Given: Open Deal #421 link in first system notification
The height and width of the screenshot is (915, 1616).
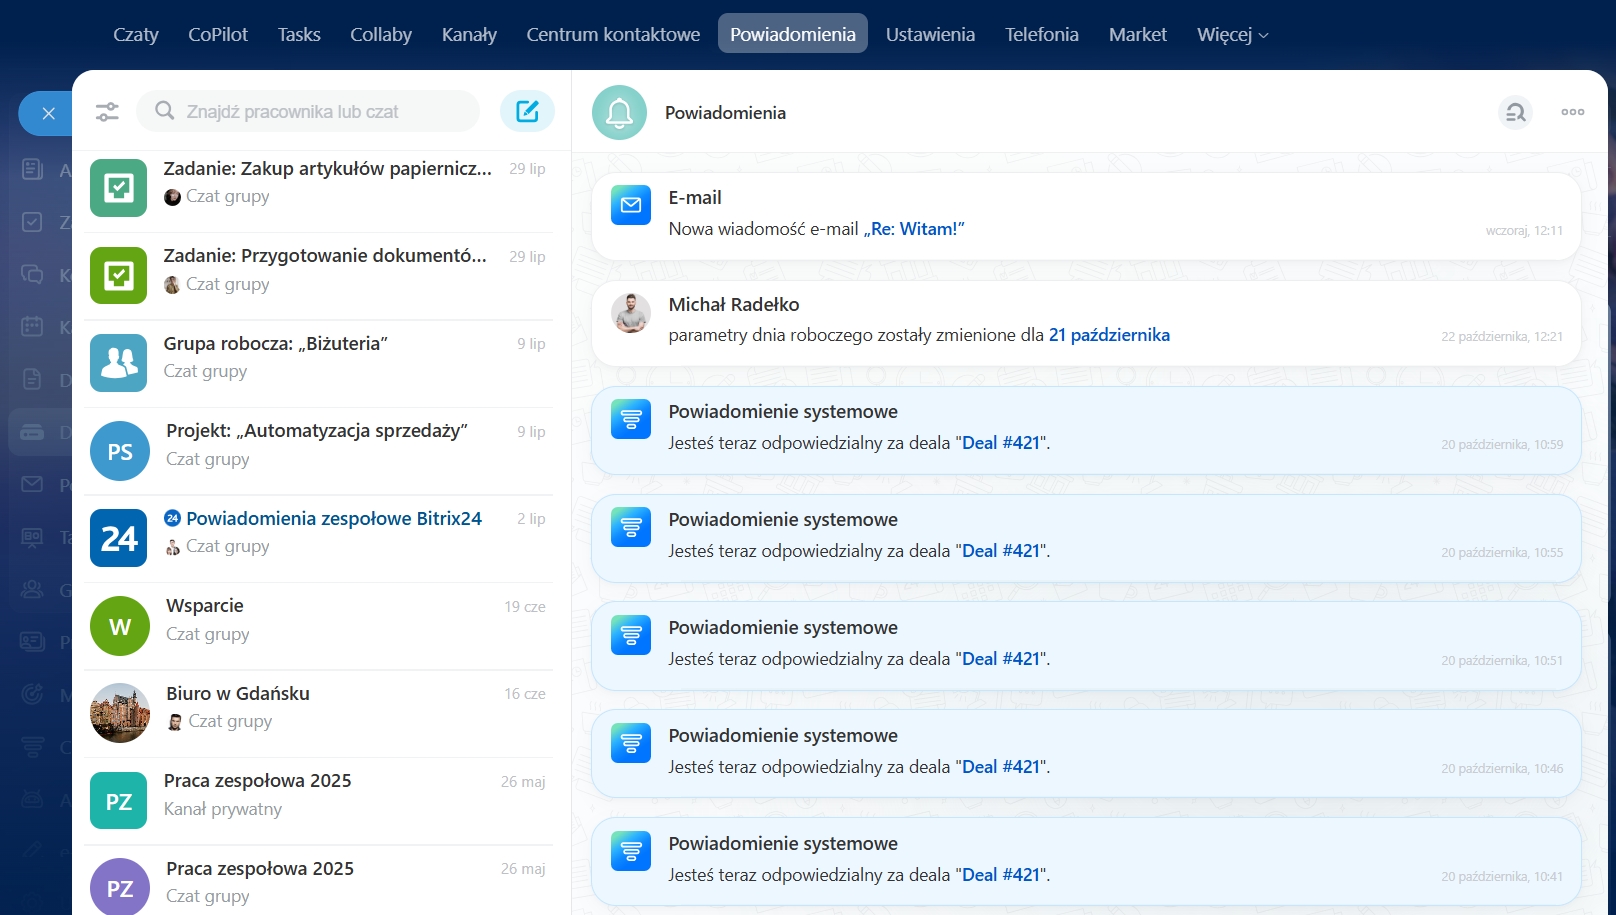Looking at the screenshot, I should (x=1001, y=443).
